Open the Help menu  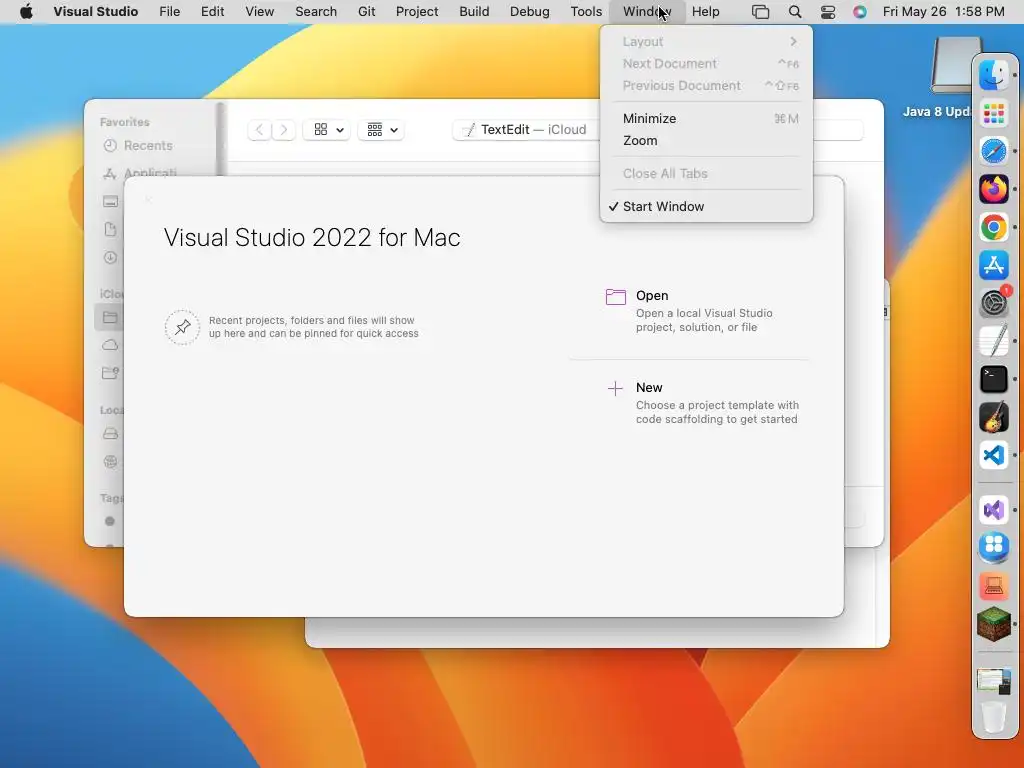(x=705, y=12)
